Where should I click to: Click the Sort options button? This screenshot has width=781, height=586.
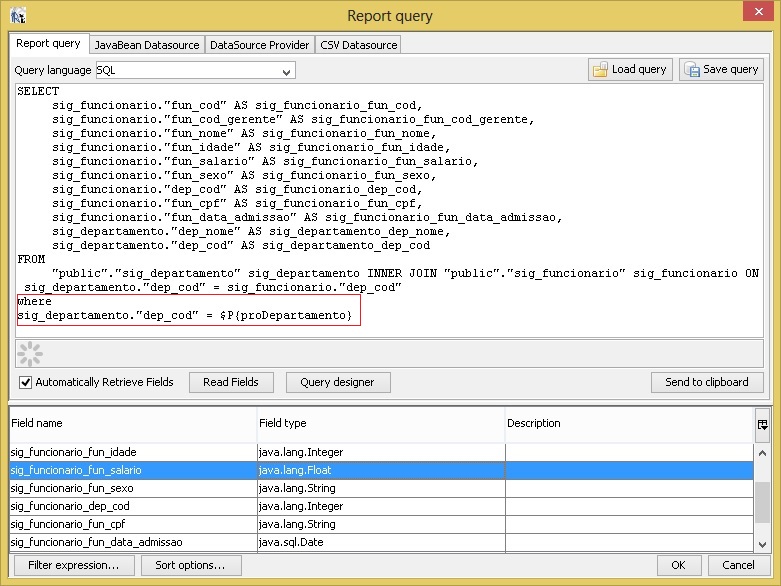click(x=190, y=565)
